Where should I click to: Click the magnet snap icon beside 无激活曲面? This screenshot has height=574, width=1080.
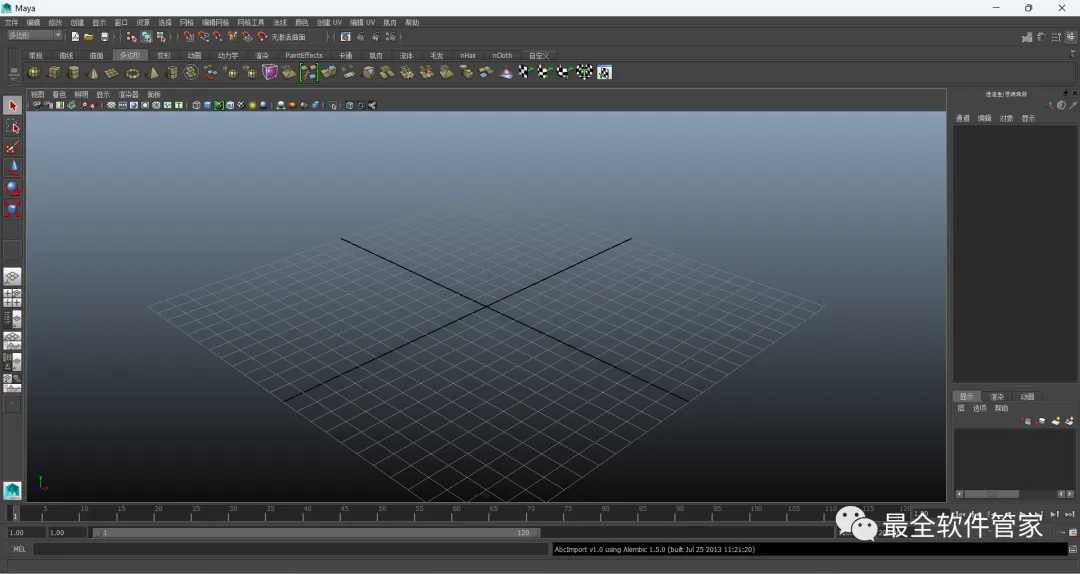click(262, 37)
